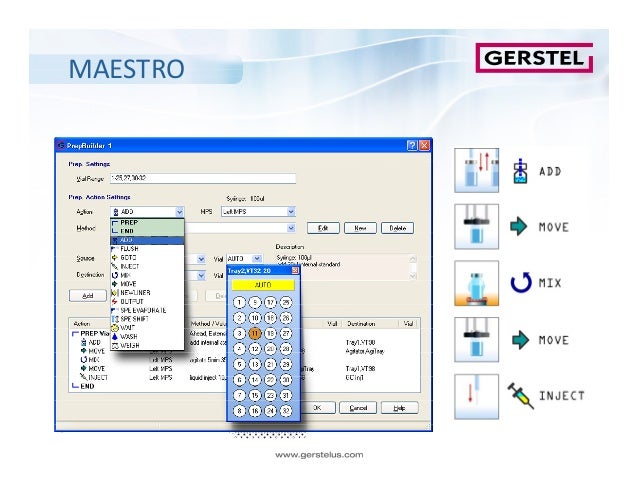This screenshot has width=638, height=493.
Task: Select the PREP Vial row in table
Action: pos(244,334)
